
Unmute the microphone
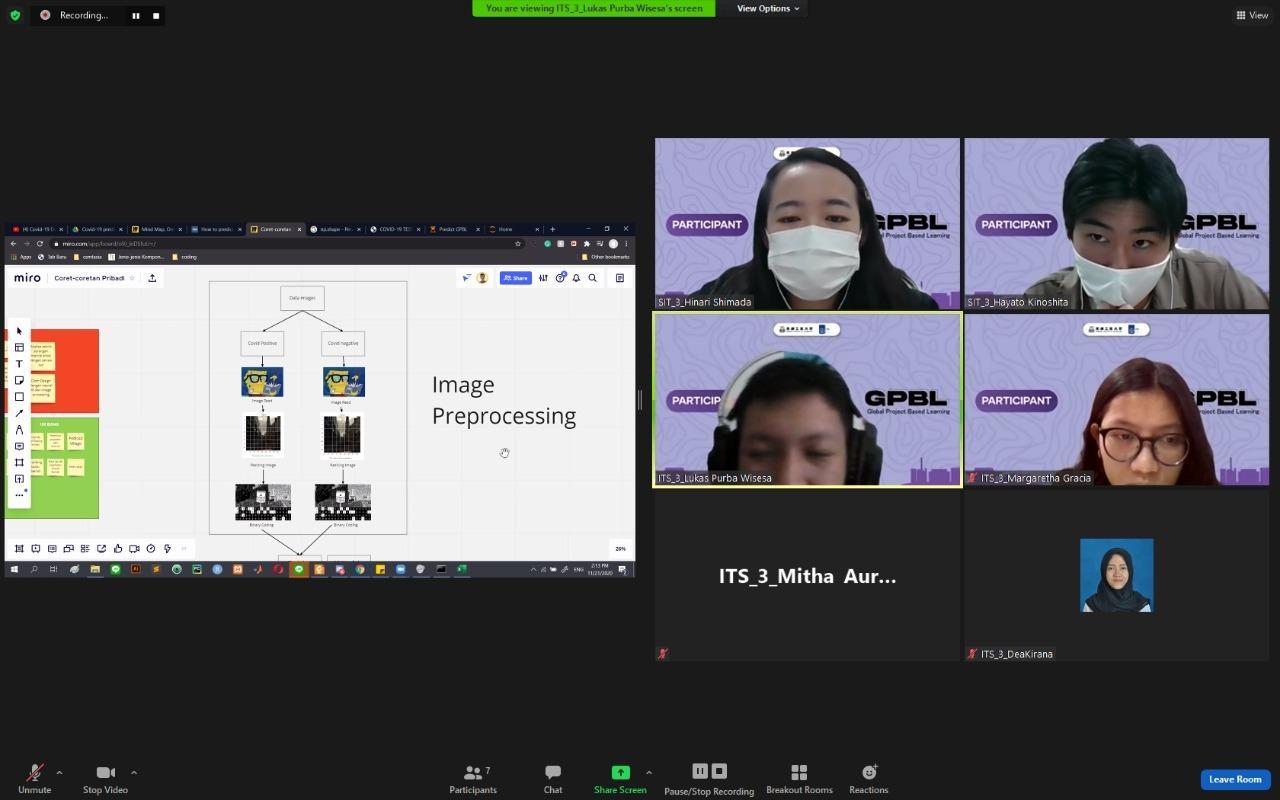34,779
